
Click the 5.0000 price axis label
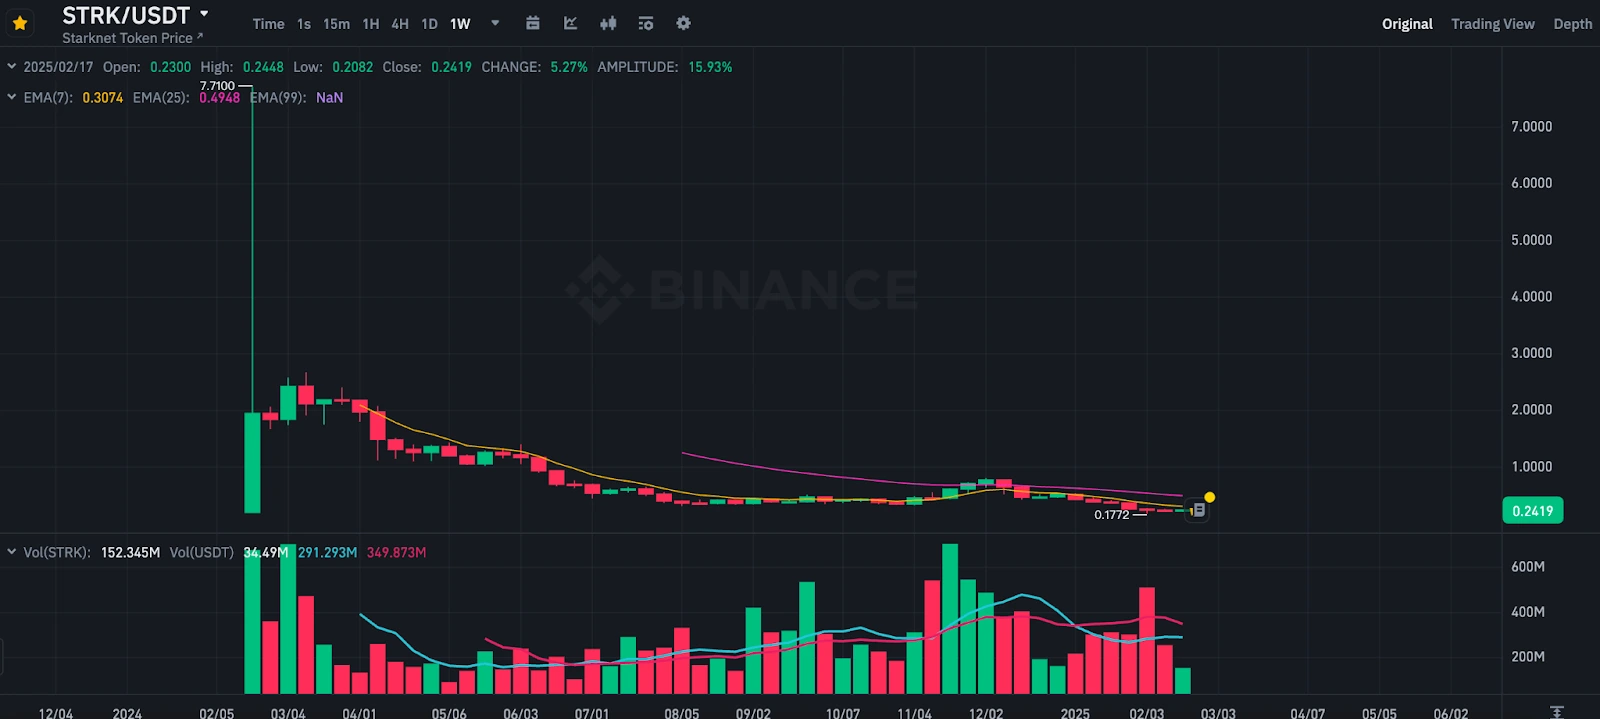pyautogui.click(x=1531, y=240)
